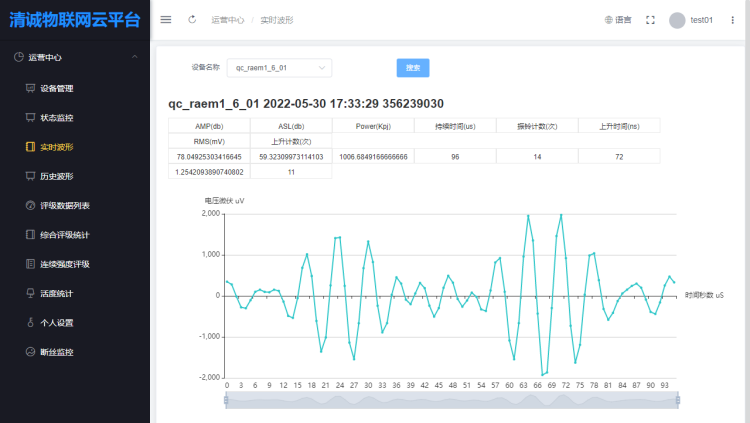Click the 实时波形 breadcrumb
Viewport: 750px width, 423px height.
pyautogui.click(x=276, y=20)
